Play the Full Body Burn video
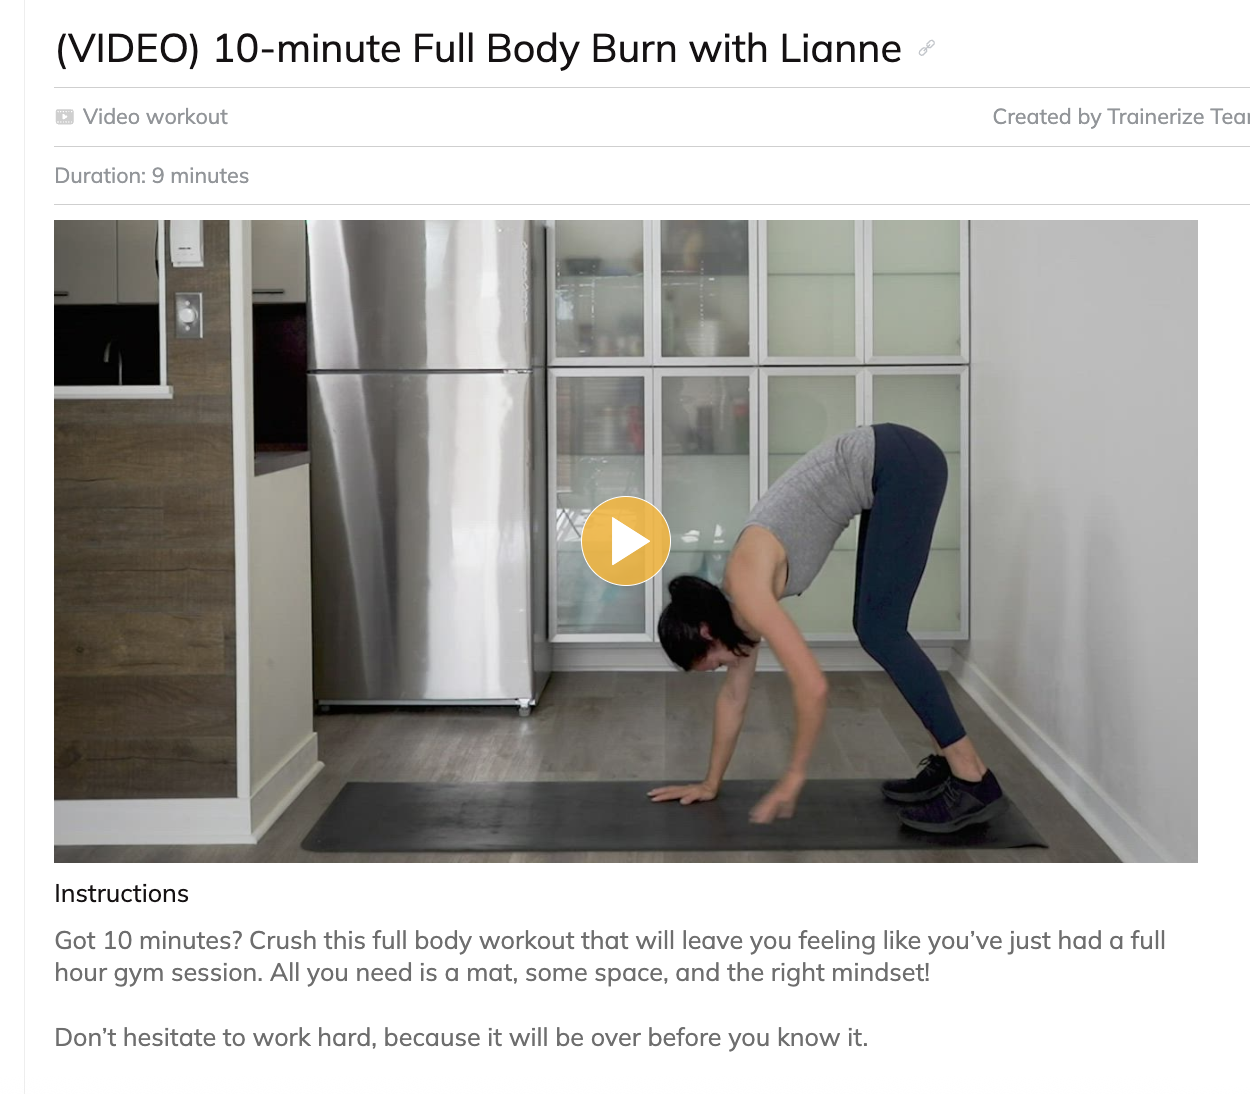This screenshot has width=1250, height=1094. (625, 541)
